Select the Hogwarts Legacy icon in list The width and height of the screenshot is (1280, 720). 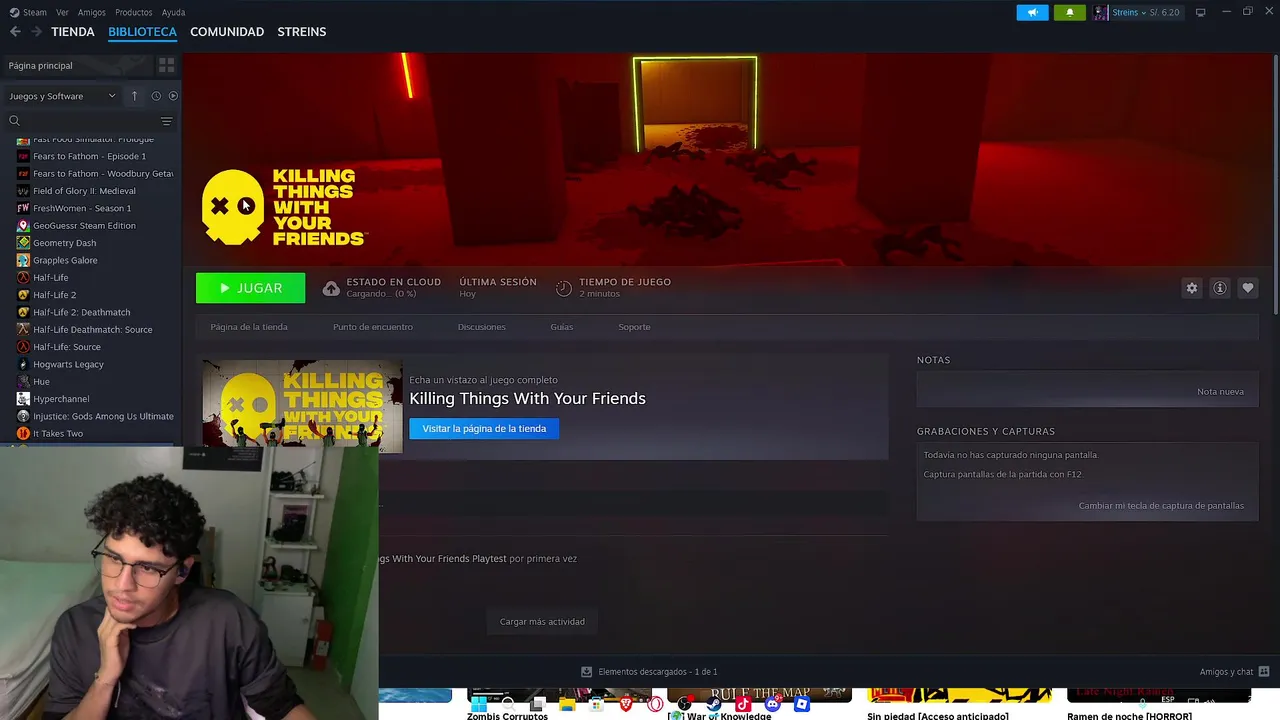tap(23, 364)
